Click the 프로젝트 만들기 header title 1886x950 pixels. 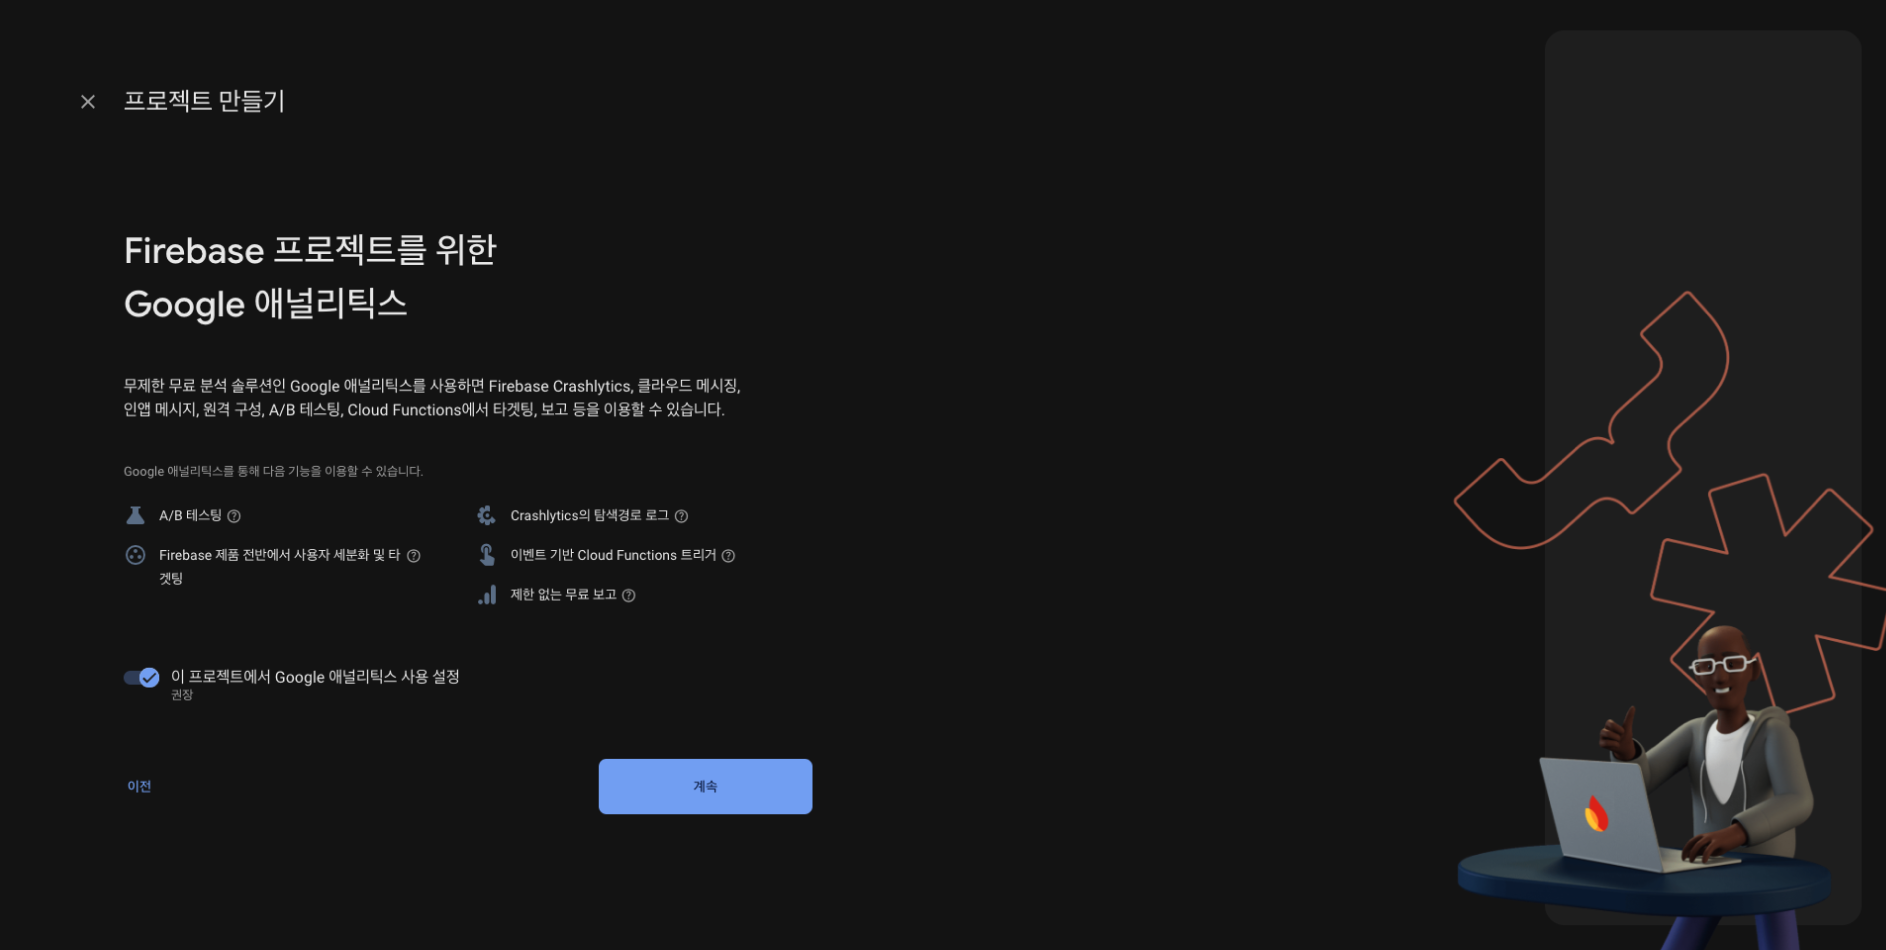pos(204,101)
